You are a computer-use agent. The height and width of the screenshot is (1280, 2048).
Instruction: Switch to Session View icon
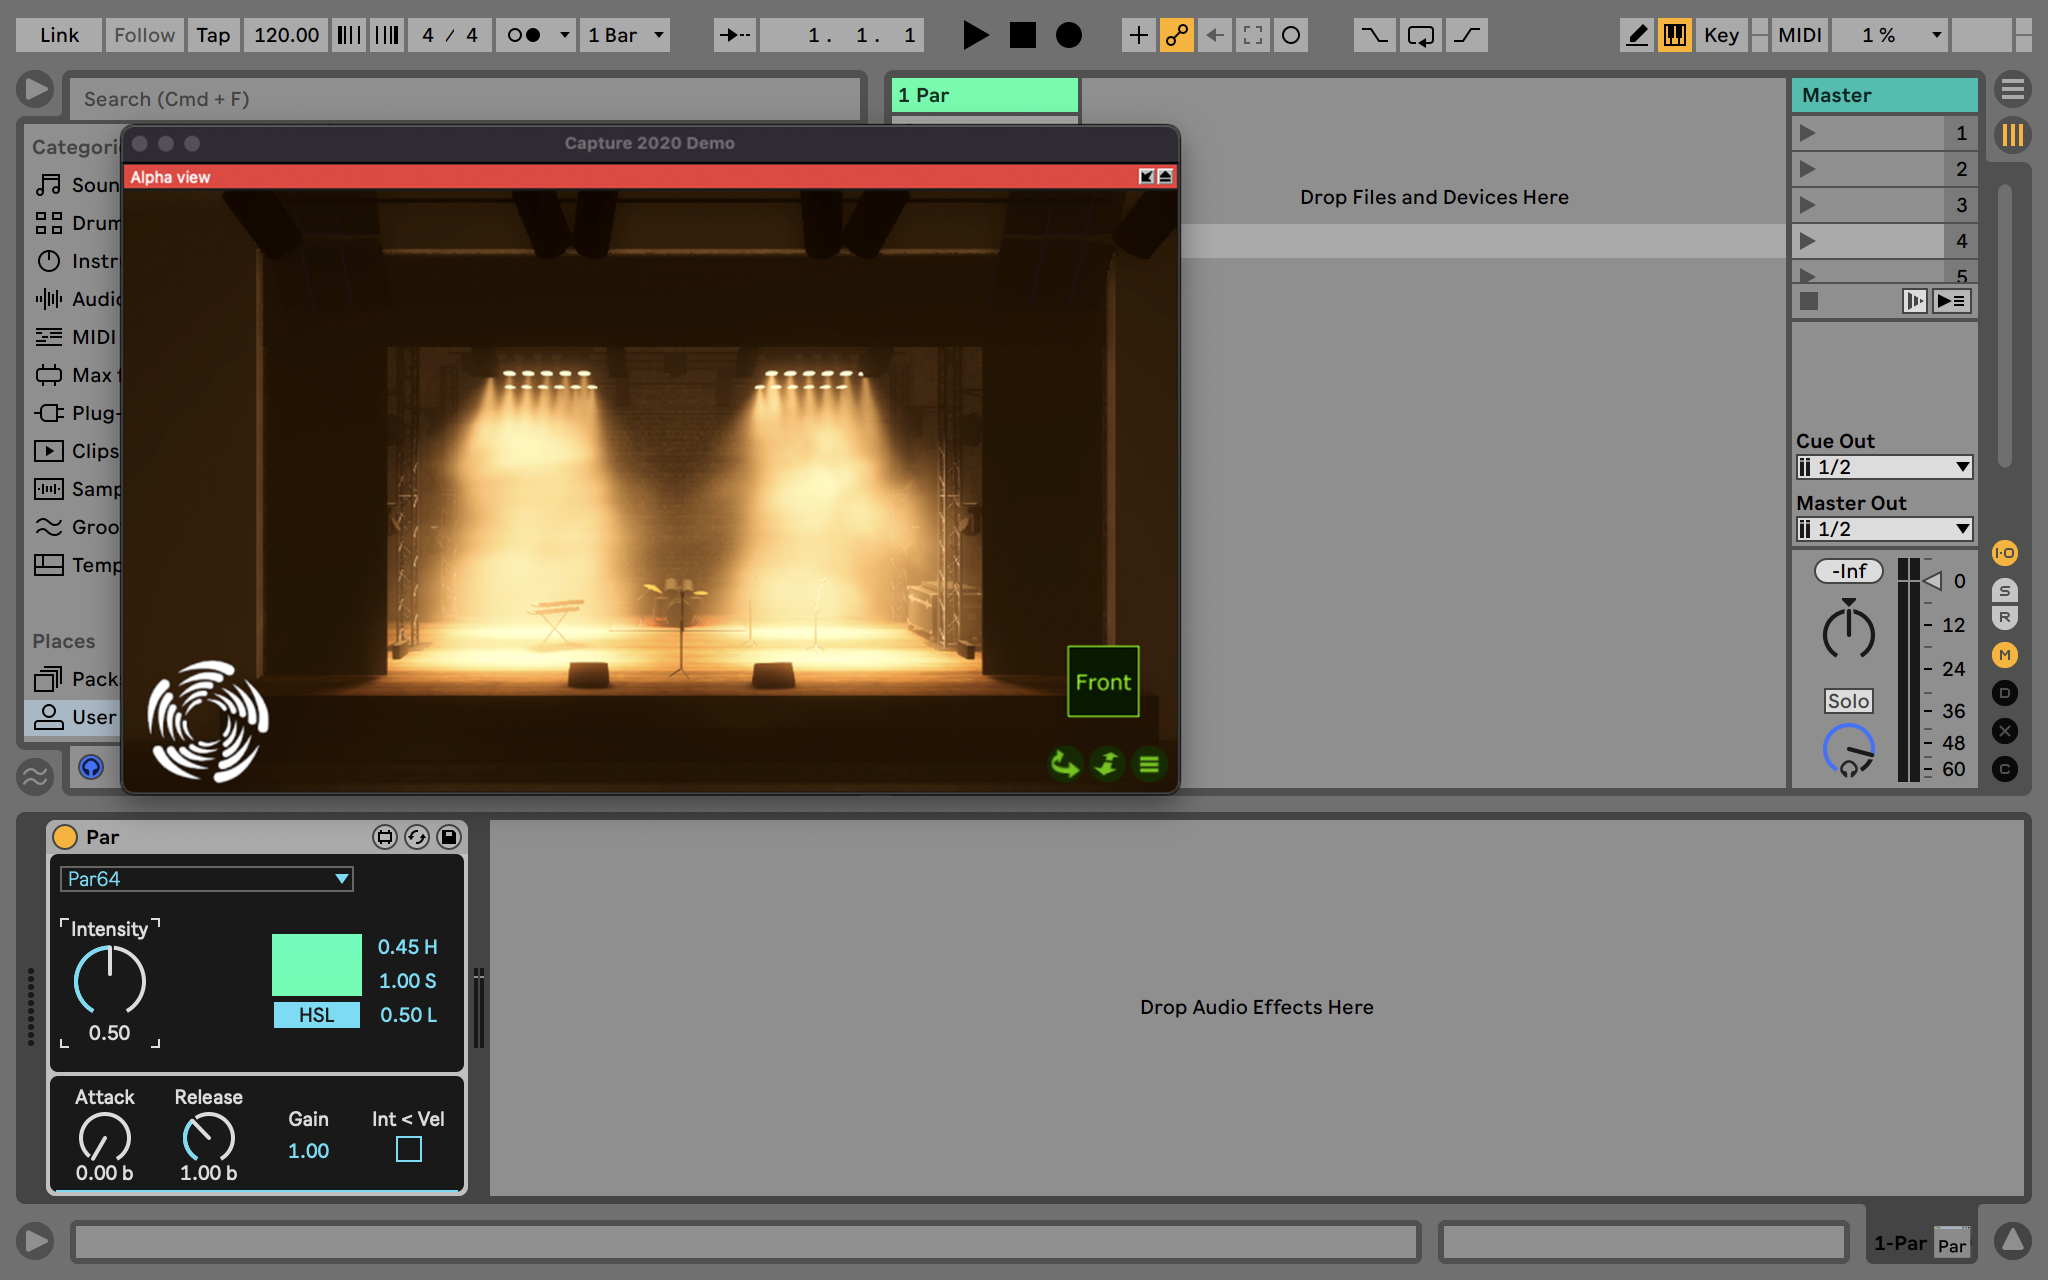(x=2013, y=135)
